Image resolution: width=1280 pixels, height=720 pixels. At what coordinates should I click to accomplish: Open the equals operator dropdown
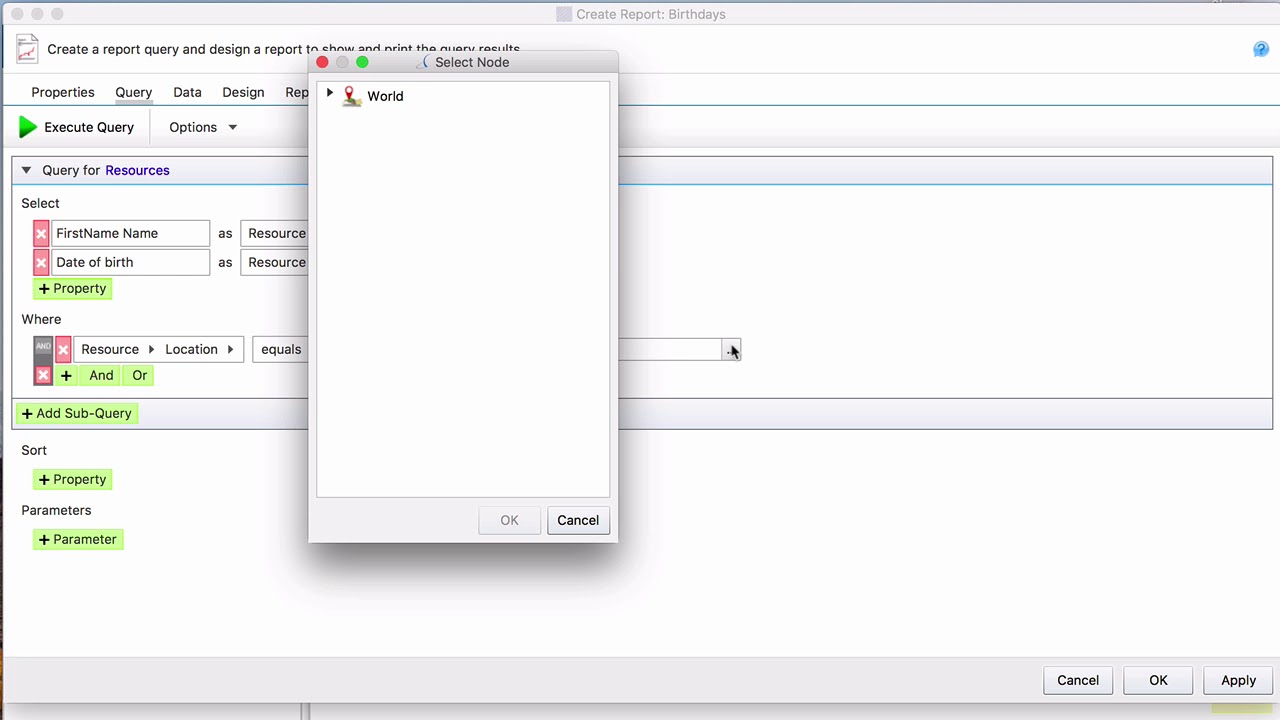(281, 349)
